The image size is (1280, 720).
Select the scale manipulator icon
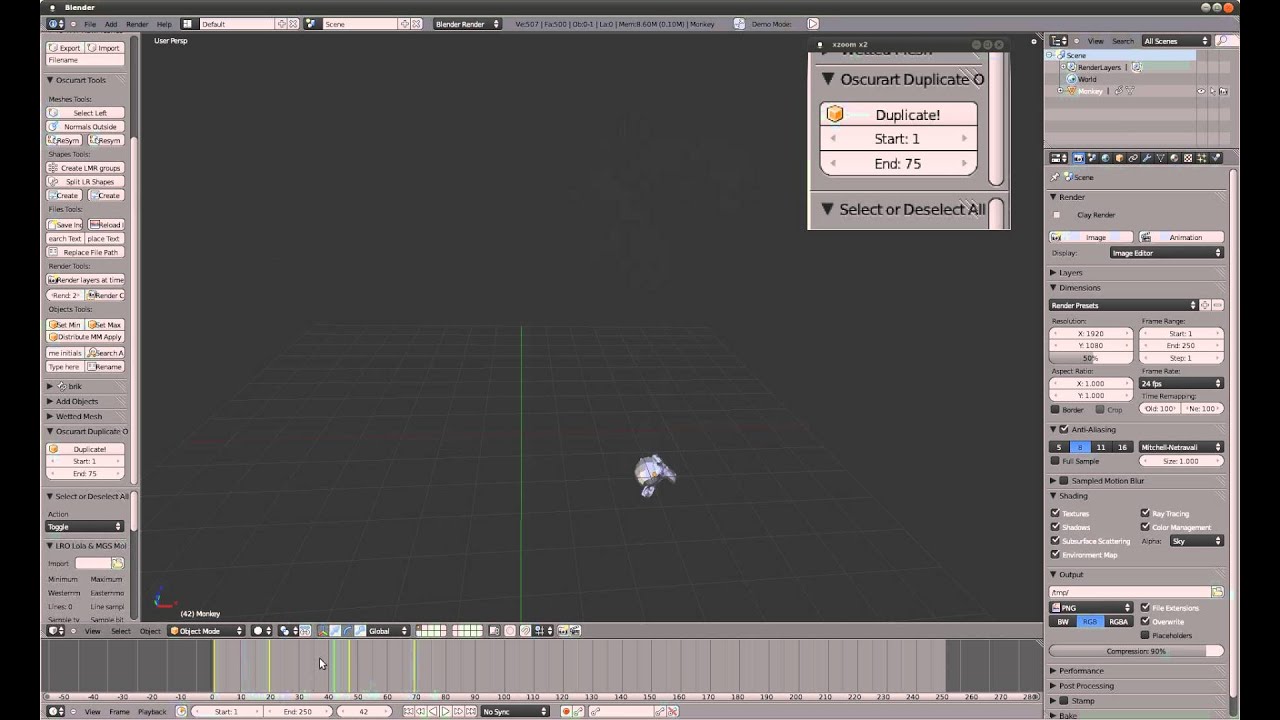pyautogui.click(x=360, y=631)
